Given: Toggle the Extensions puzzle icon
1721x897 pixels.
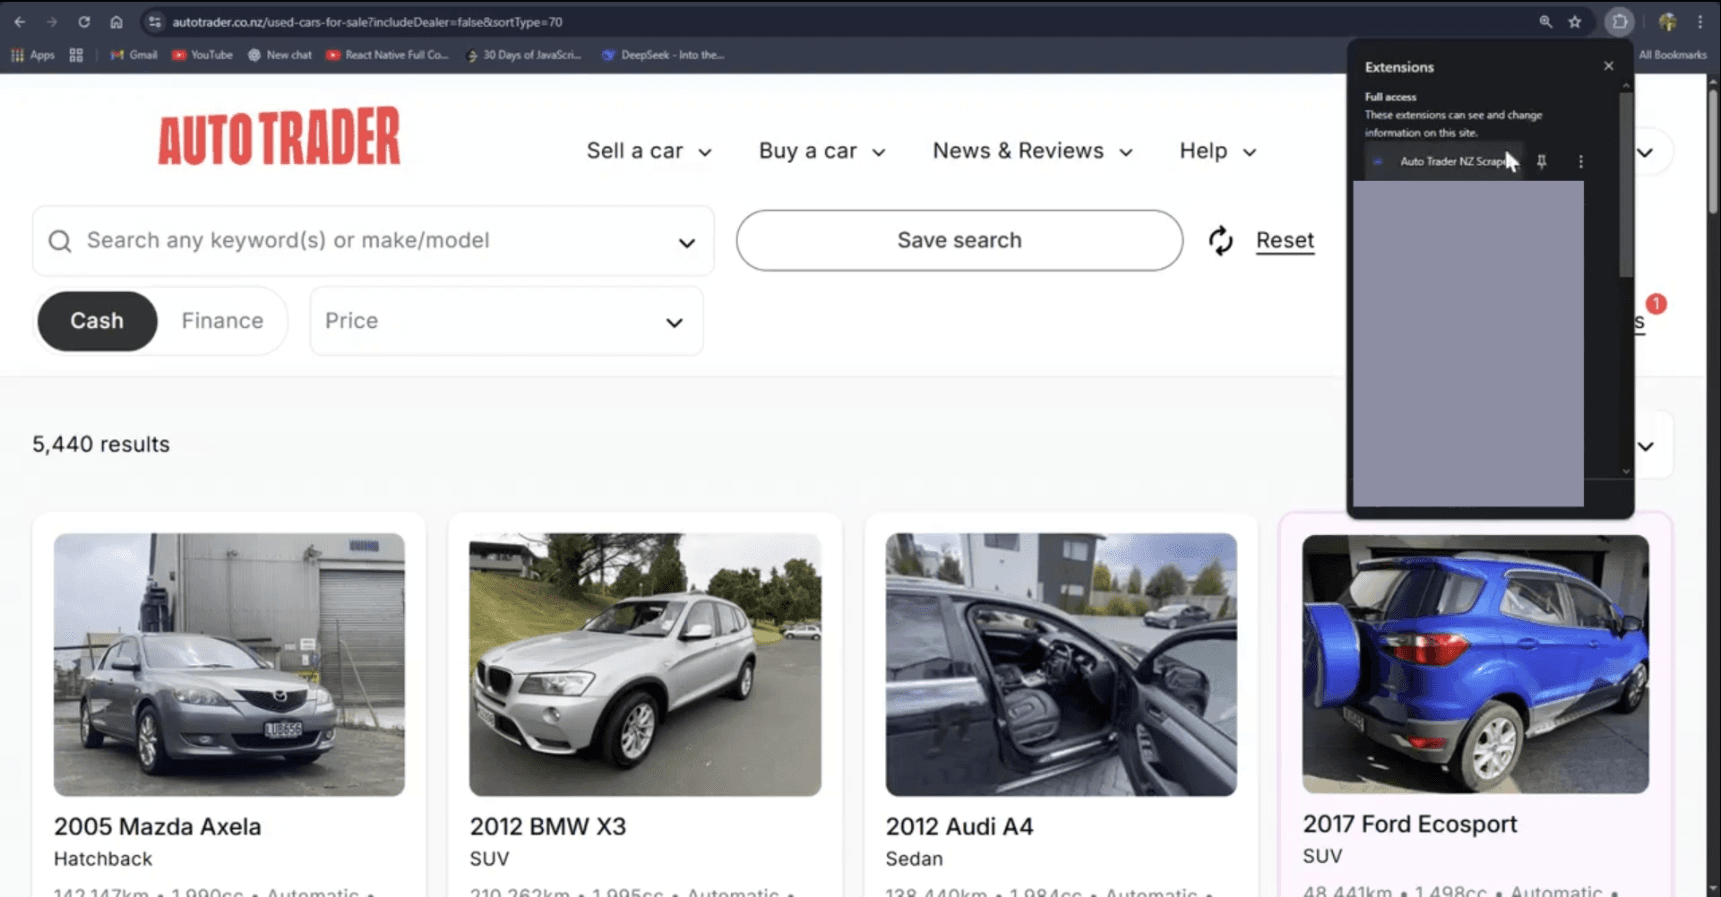Looking at the screenshot, I should [1619, 21].
